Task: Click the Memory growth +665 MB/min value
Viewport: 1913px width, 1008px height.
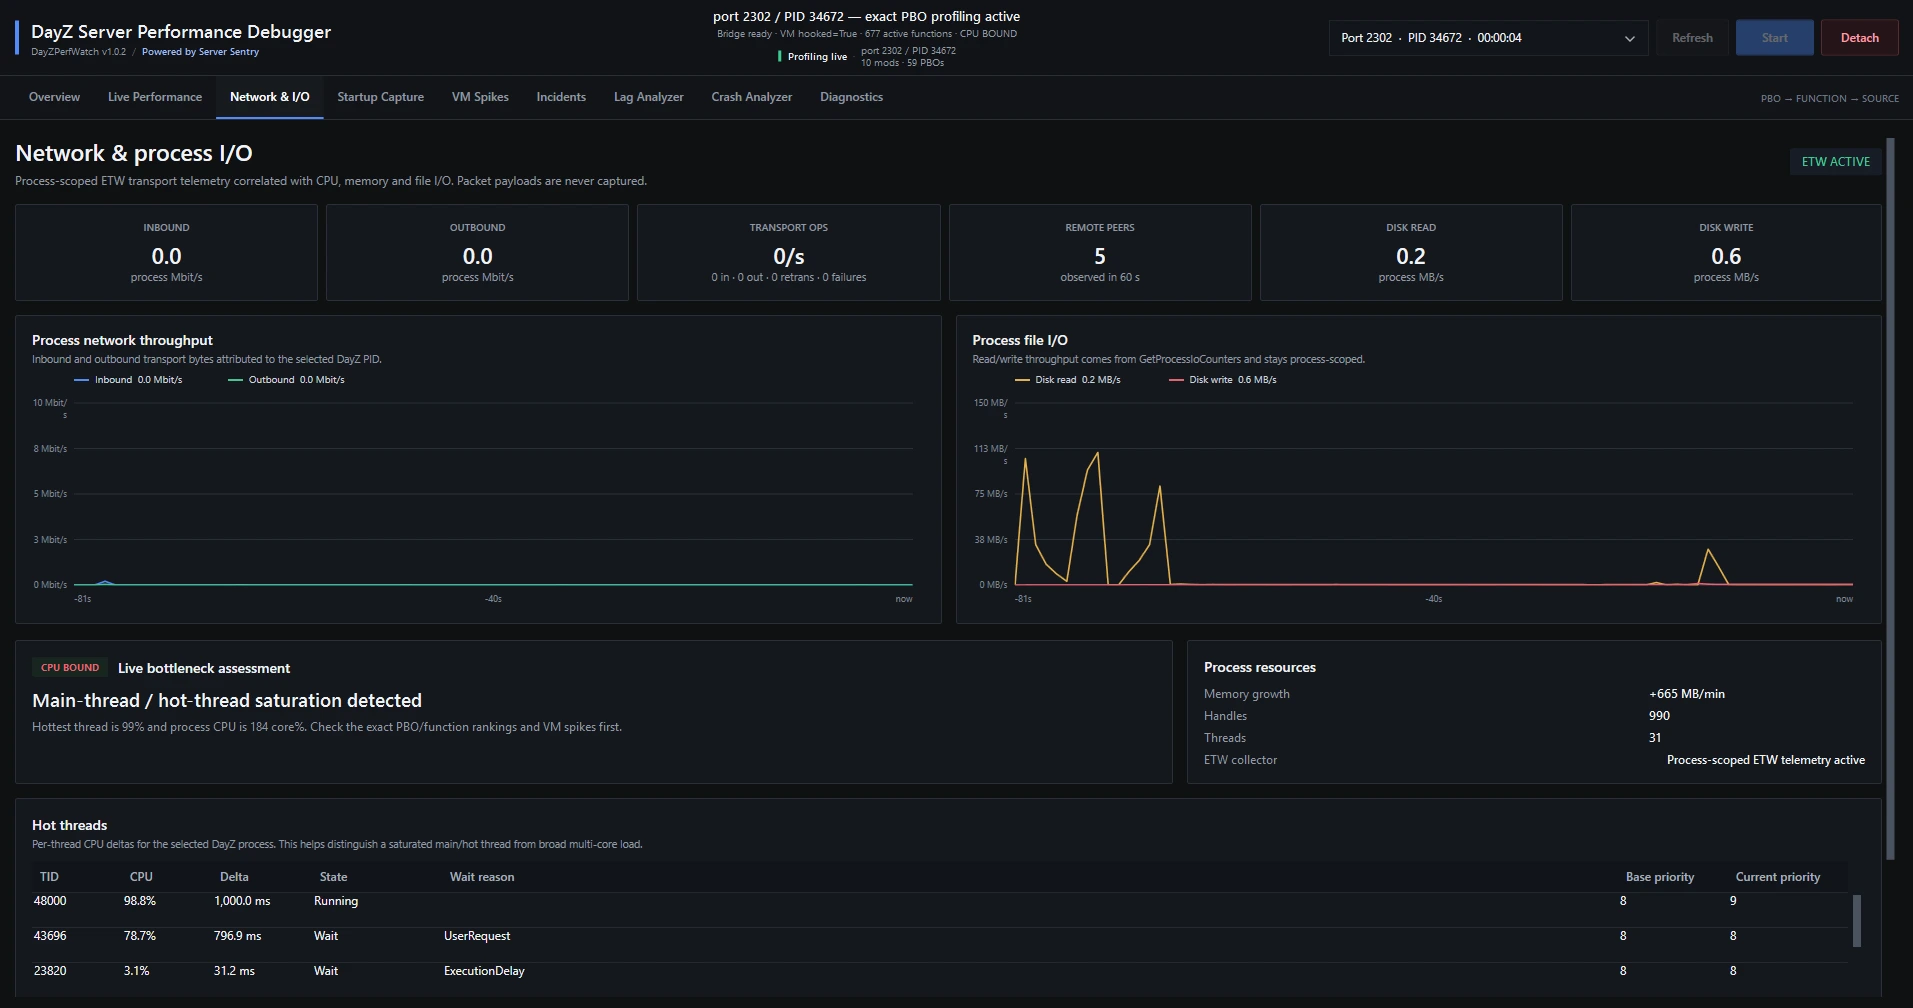Action: (1687, 694)
